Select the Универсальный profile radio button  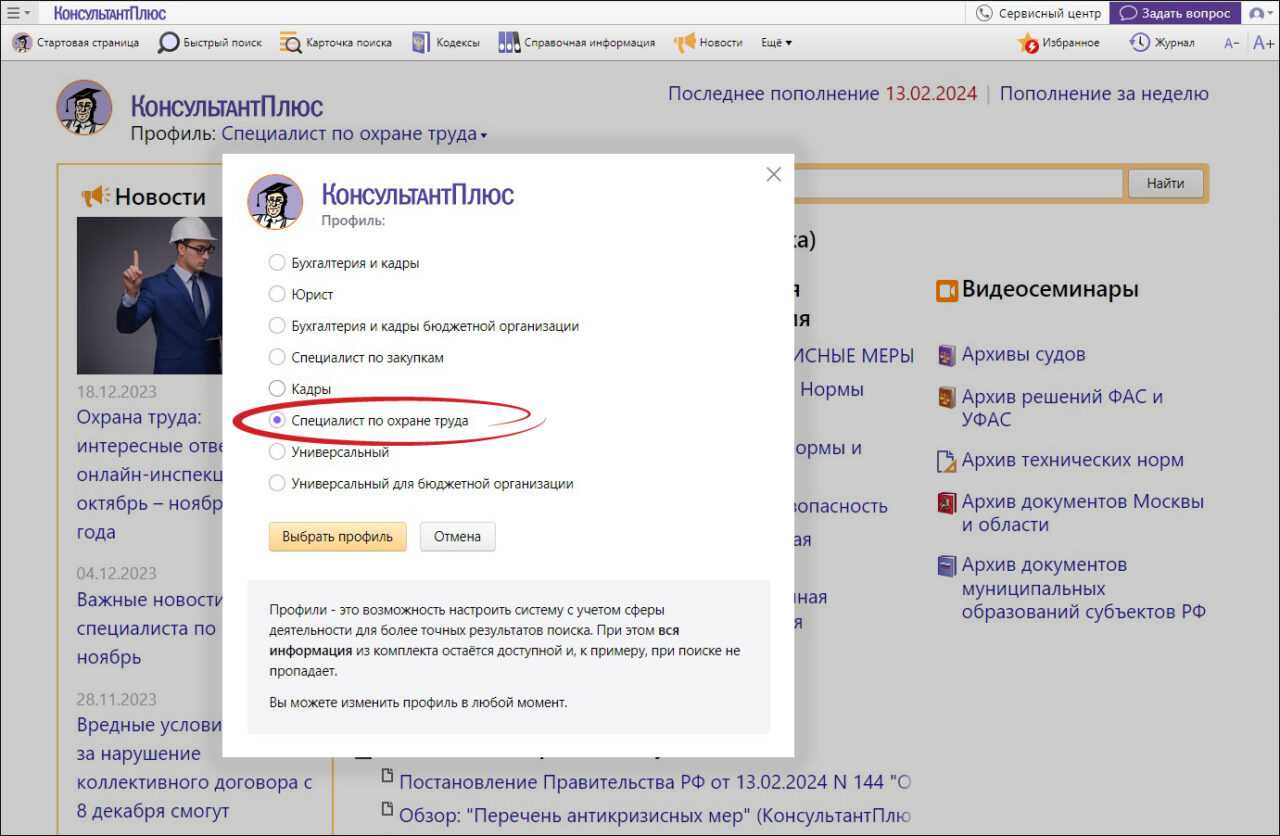point(277,452)
